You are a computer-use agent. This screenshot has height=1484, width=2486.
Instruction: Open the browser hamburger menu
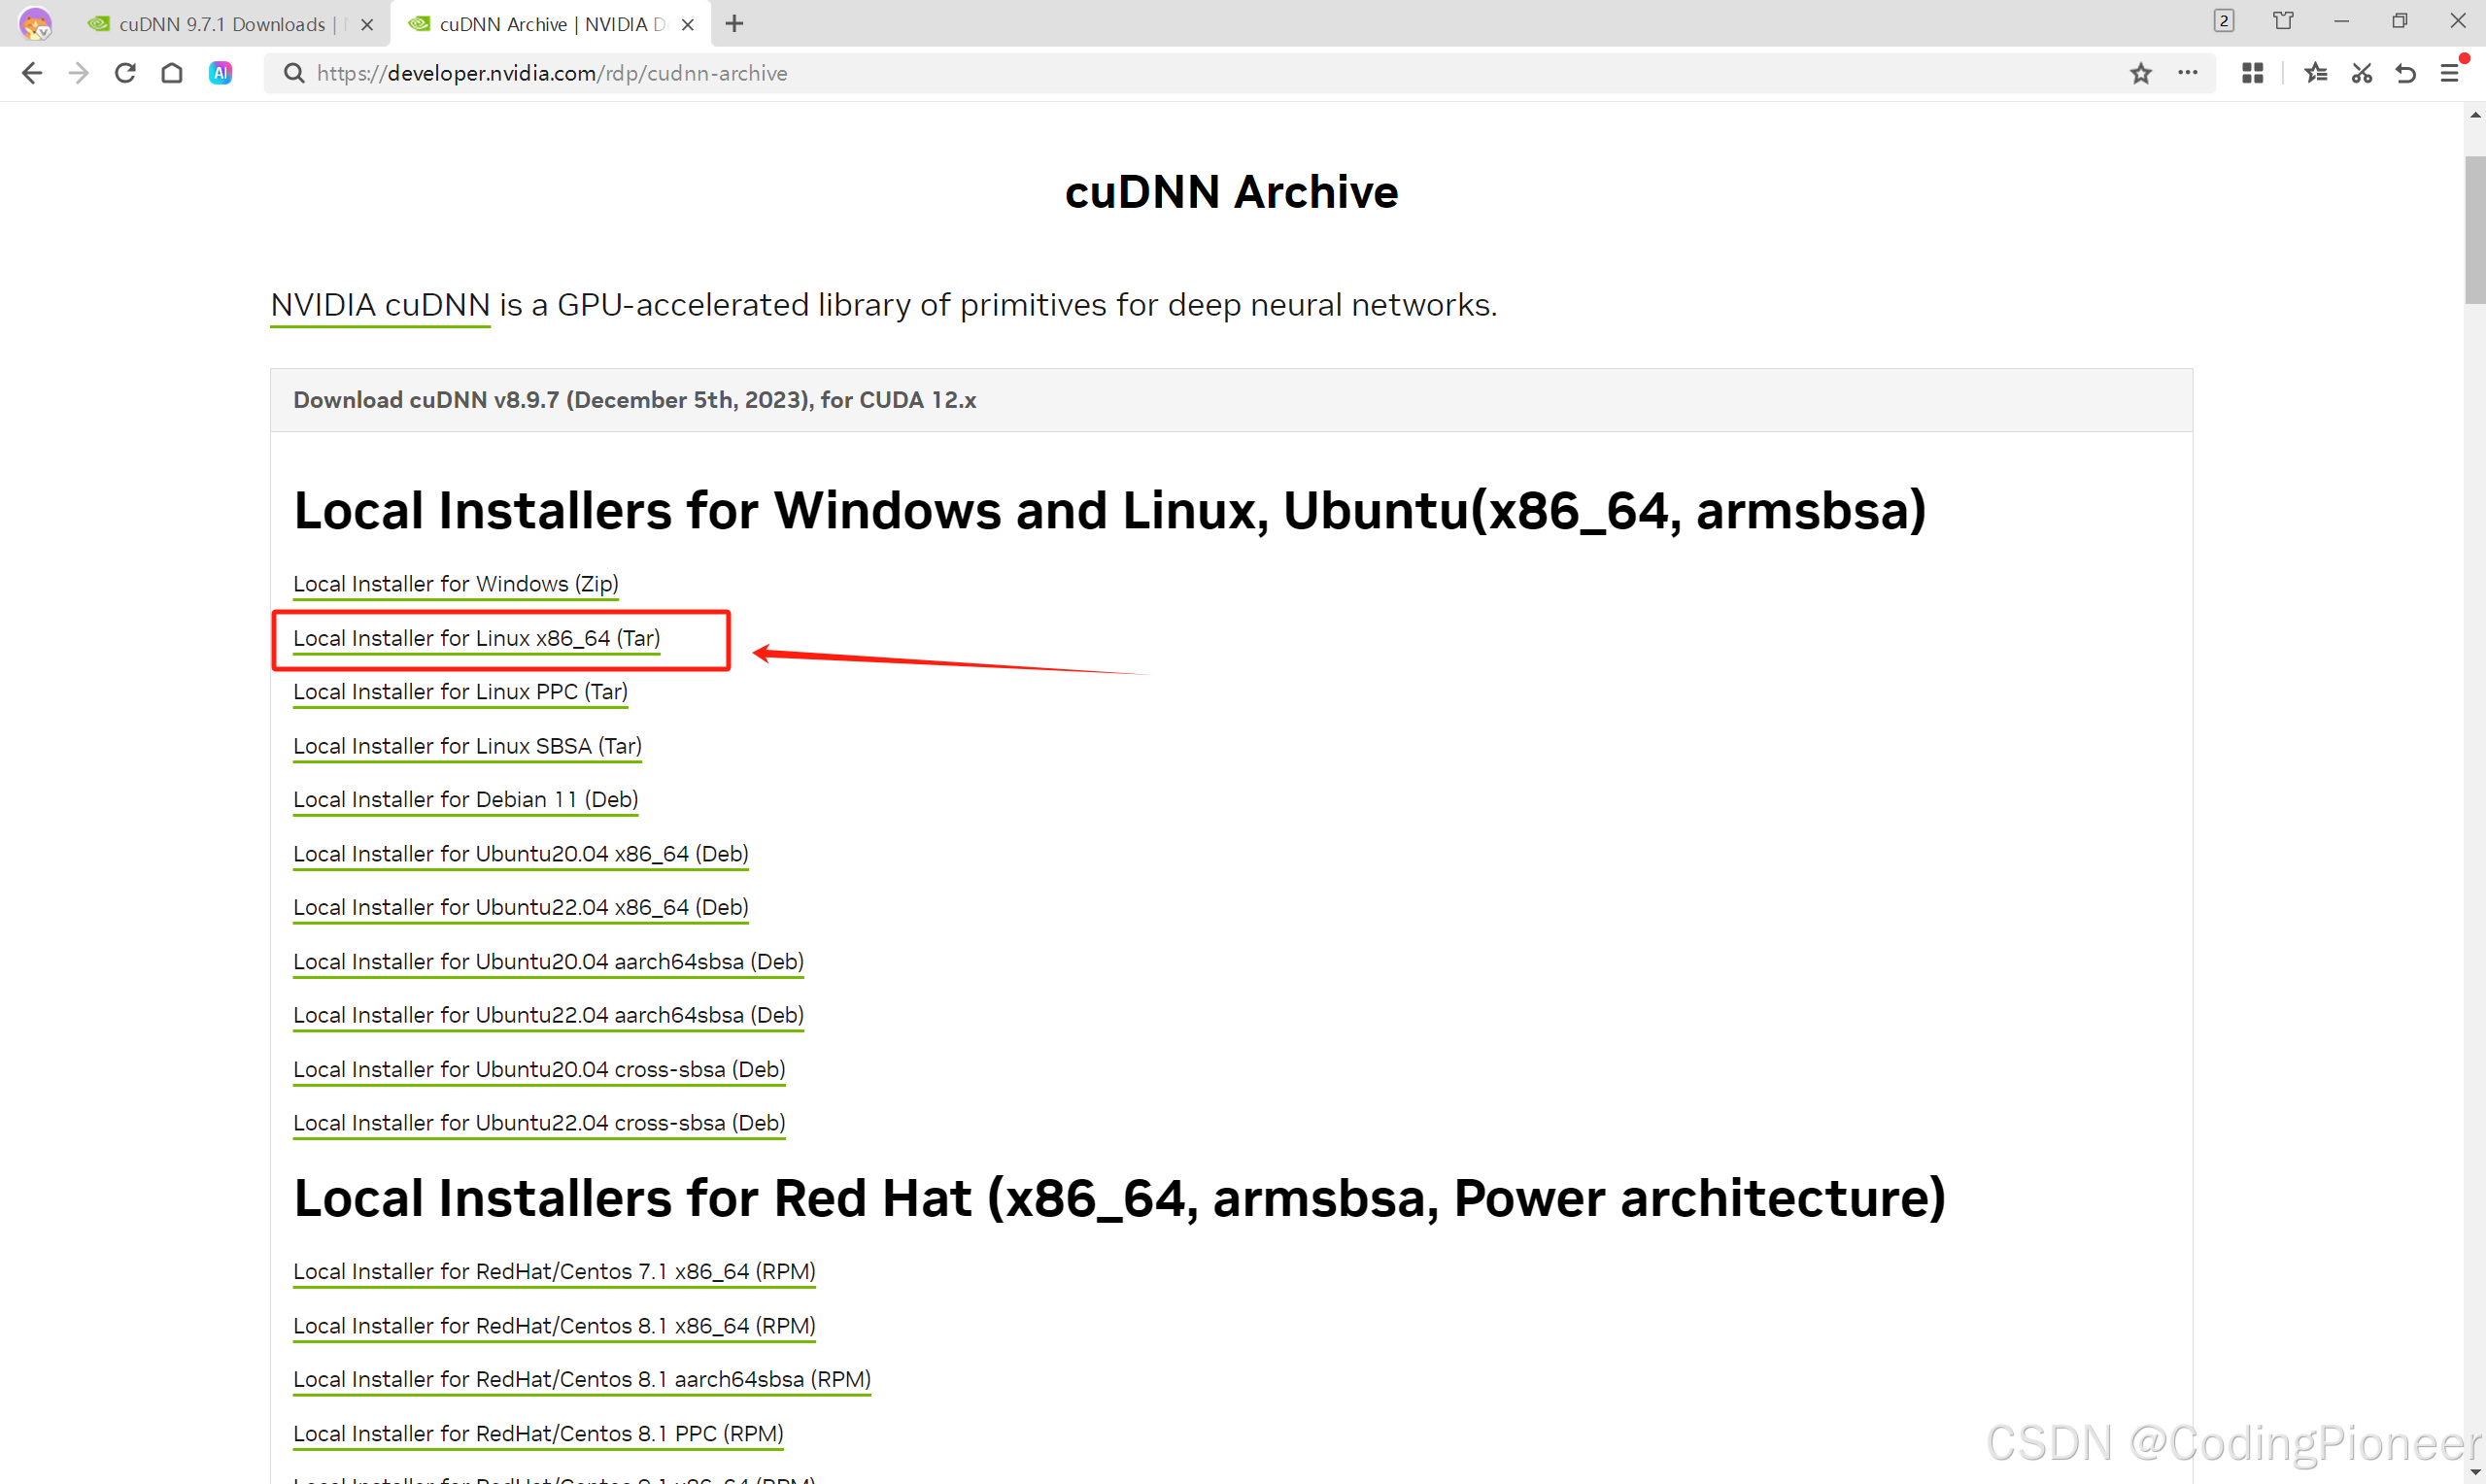(2449, 73)
